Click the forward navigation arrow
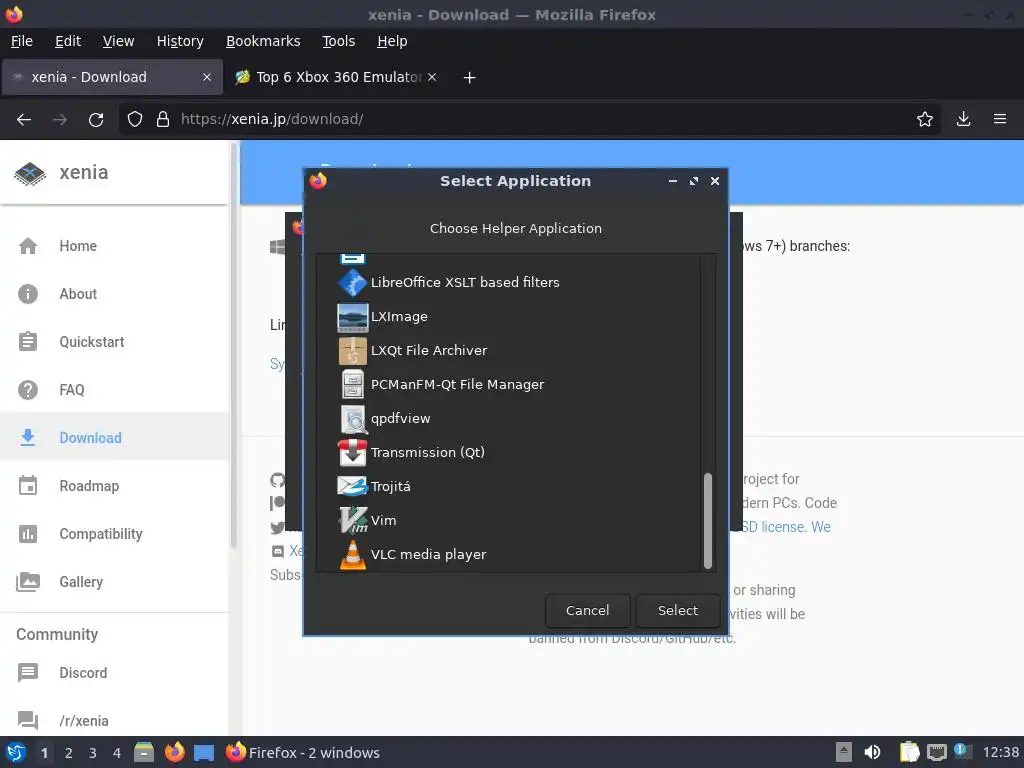Image resolution: width=1024 pixels, height=768 pixels. [x=60, y=120]
